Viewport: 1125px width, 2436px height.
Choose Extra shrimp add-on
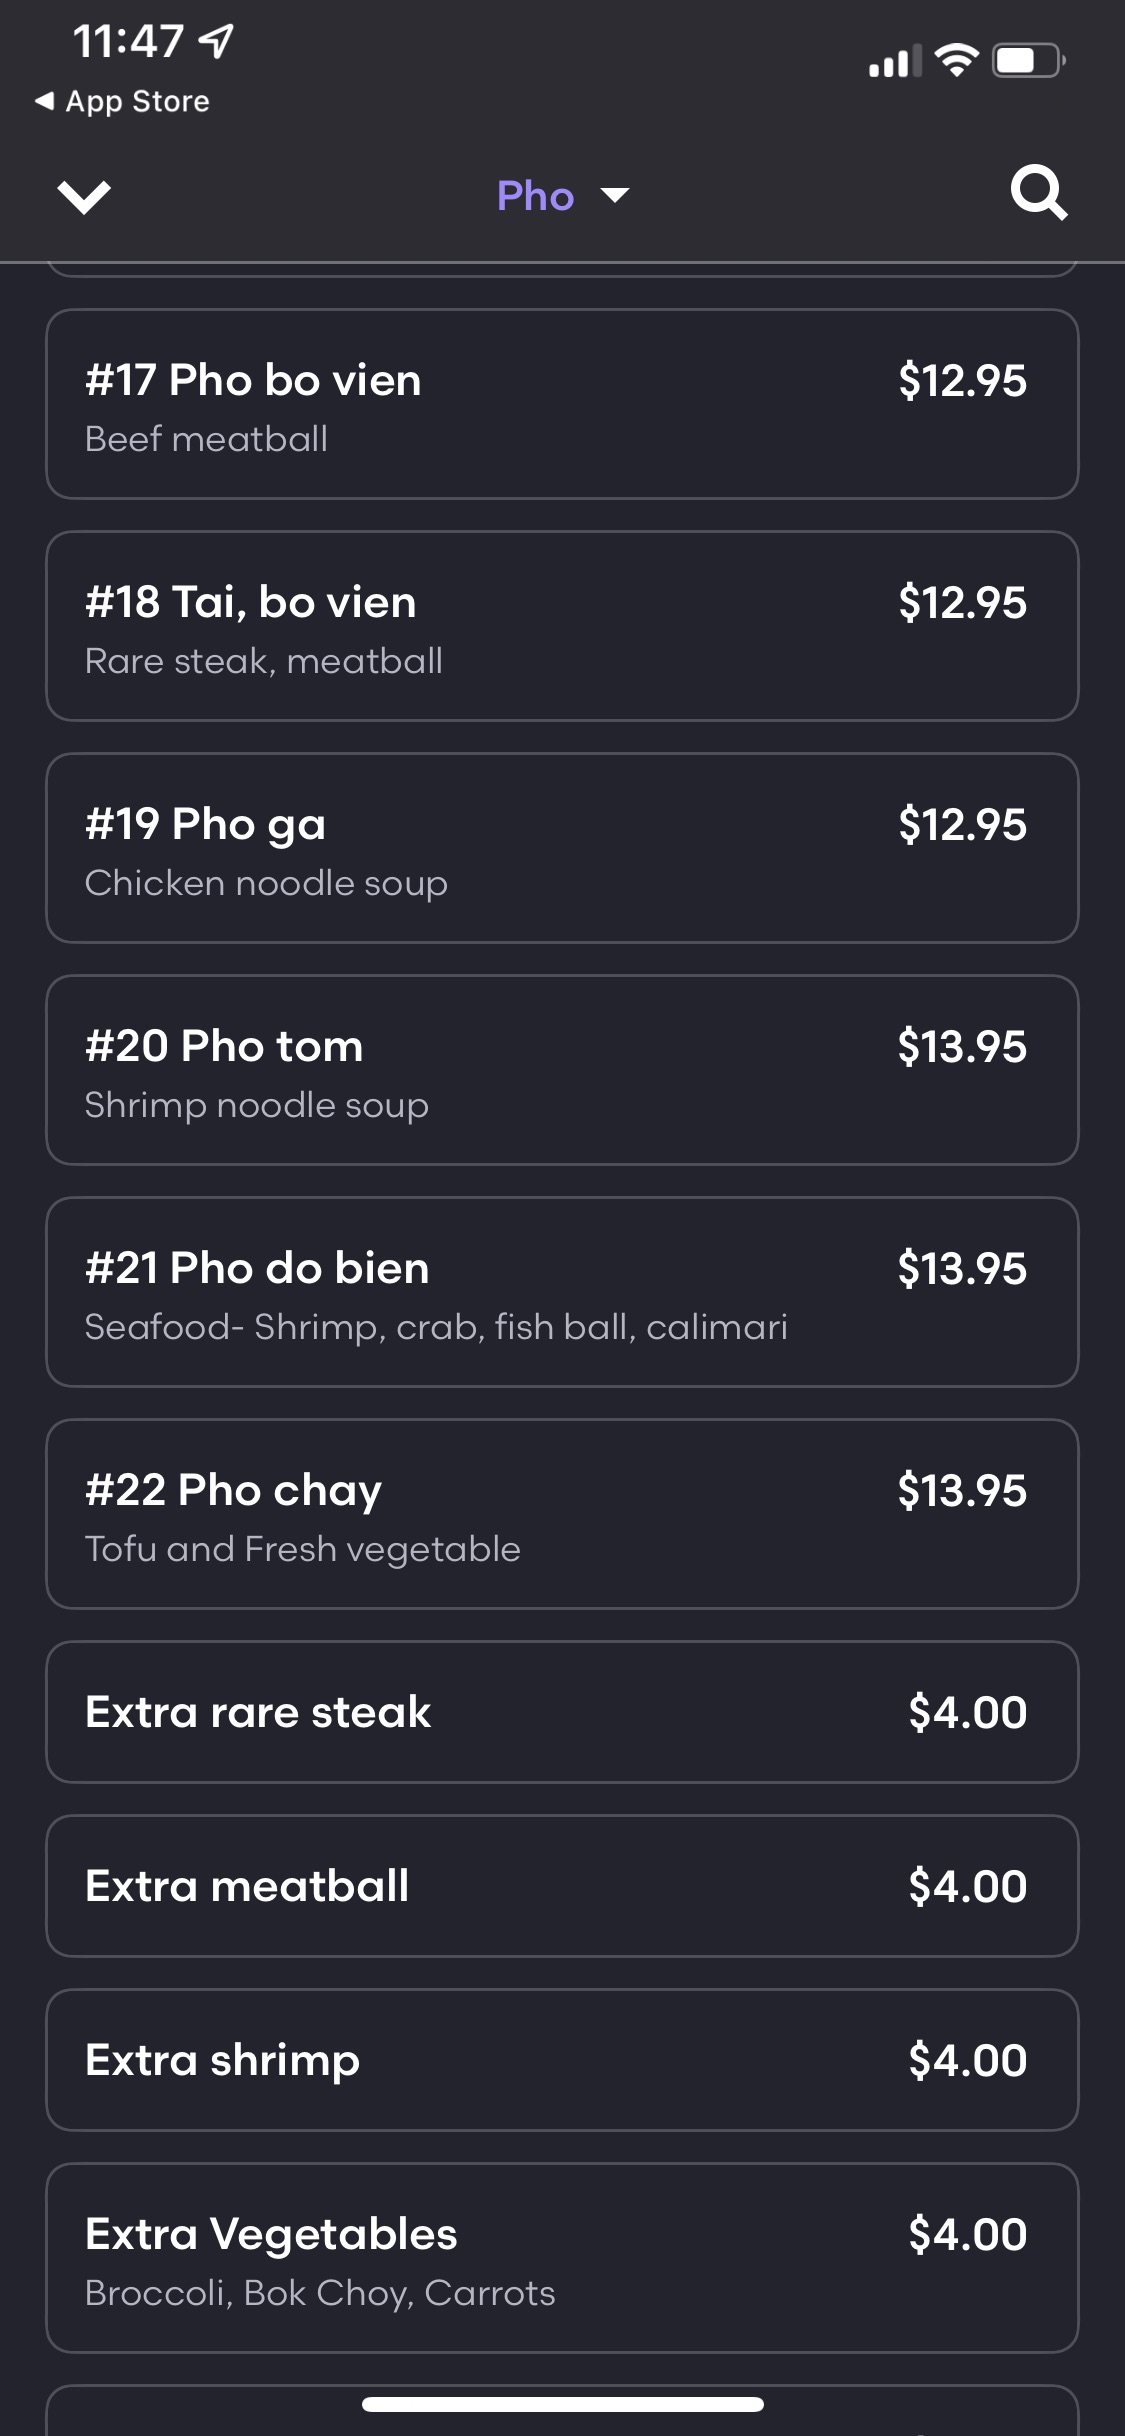click(x=562, y=2060)
